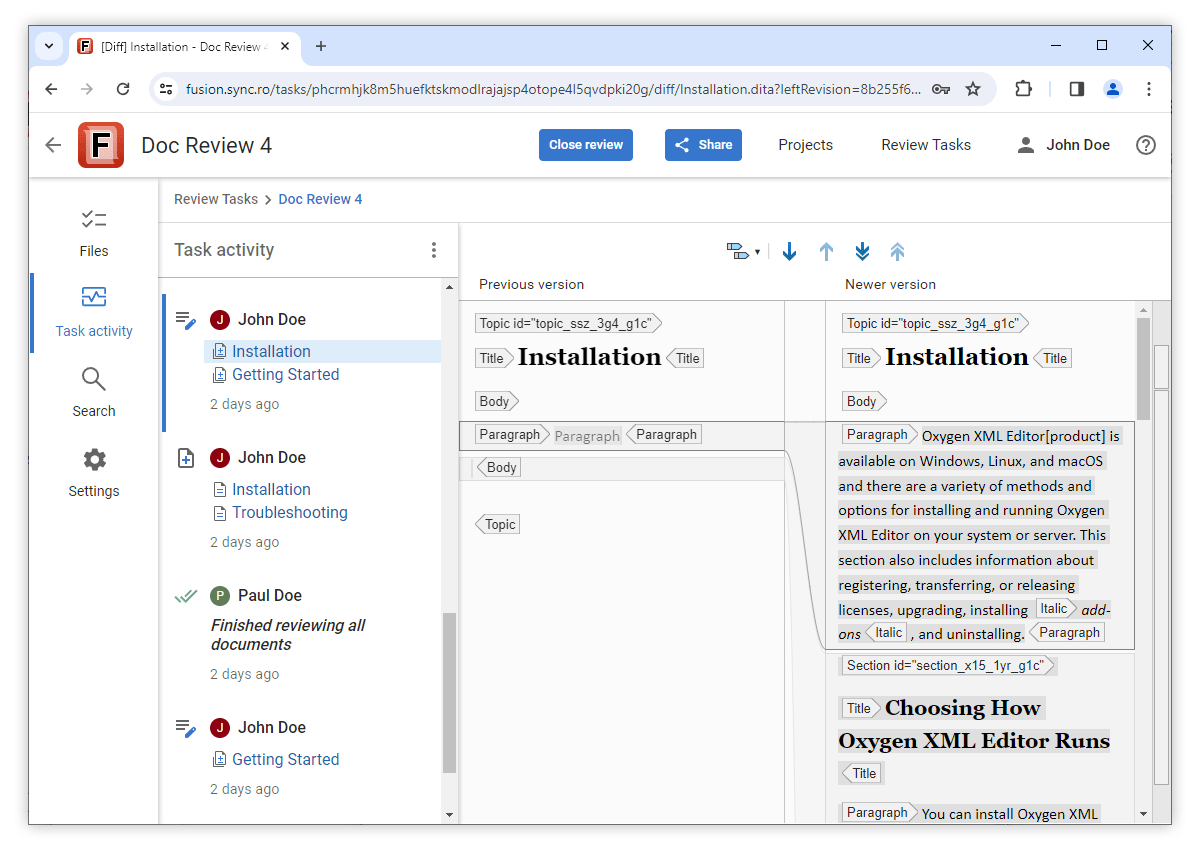Image resolution: width=1200 pixels, height=850 pixels.
Task: Switch to Task activity sidebar tab
Action: (x=94, y=313)
